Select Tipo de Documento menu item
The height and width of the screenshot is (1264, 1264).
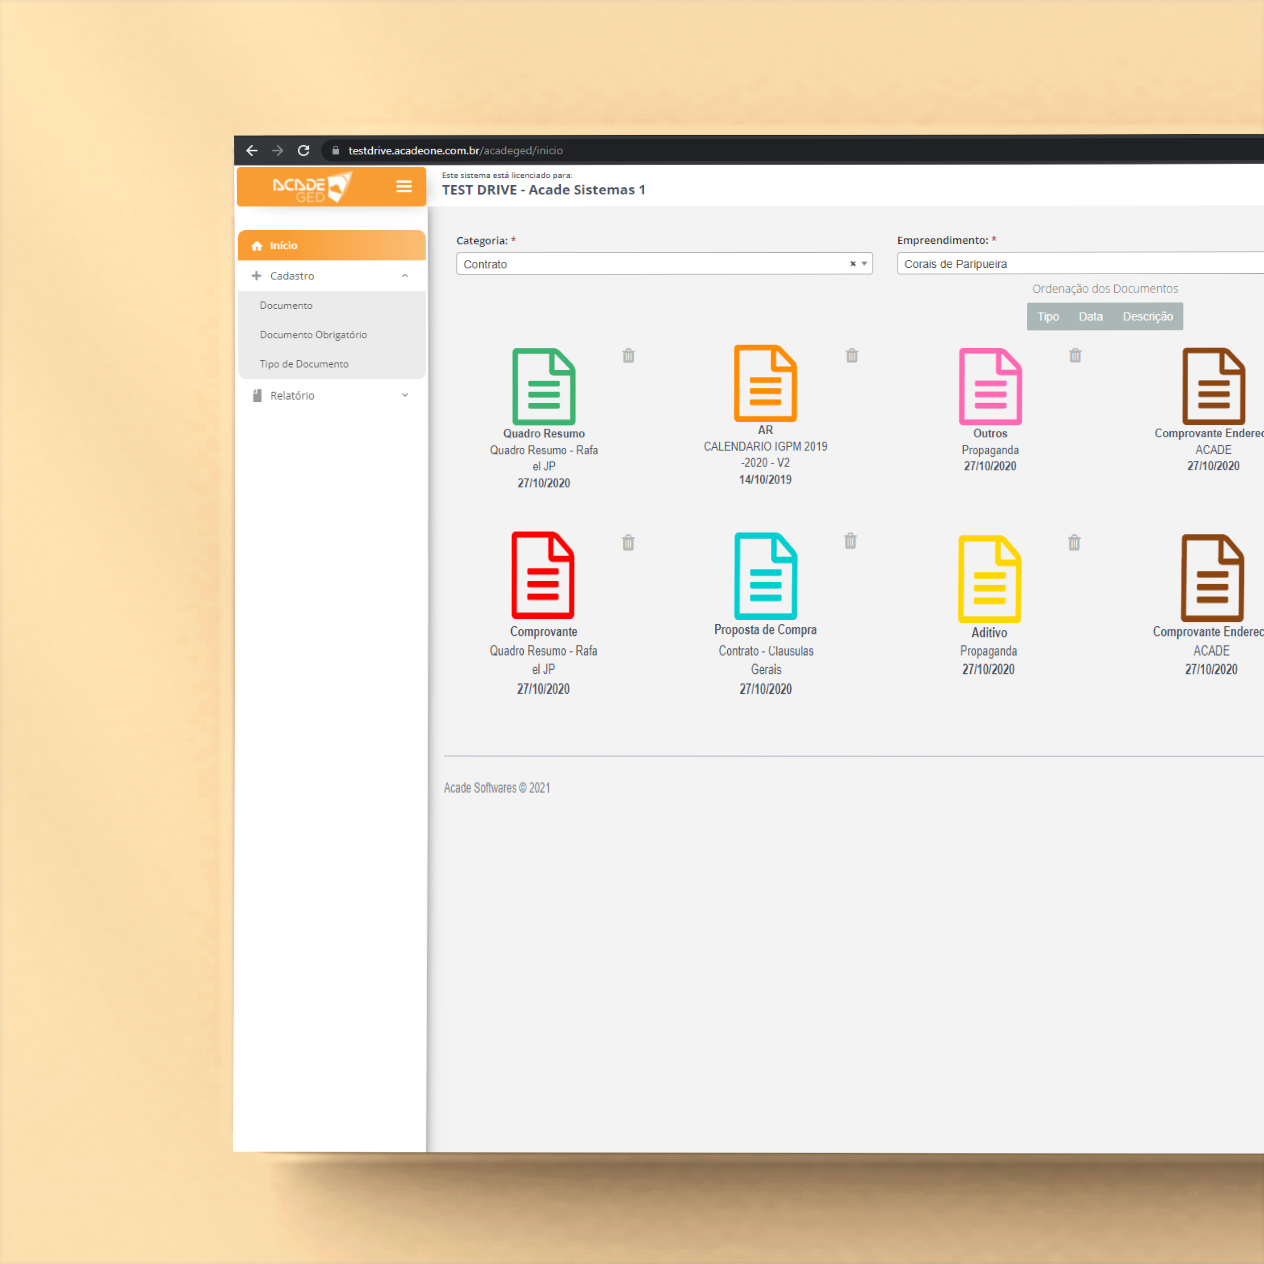point(304,364)
